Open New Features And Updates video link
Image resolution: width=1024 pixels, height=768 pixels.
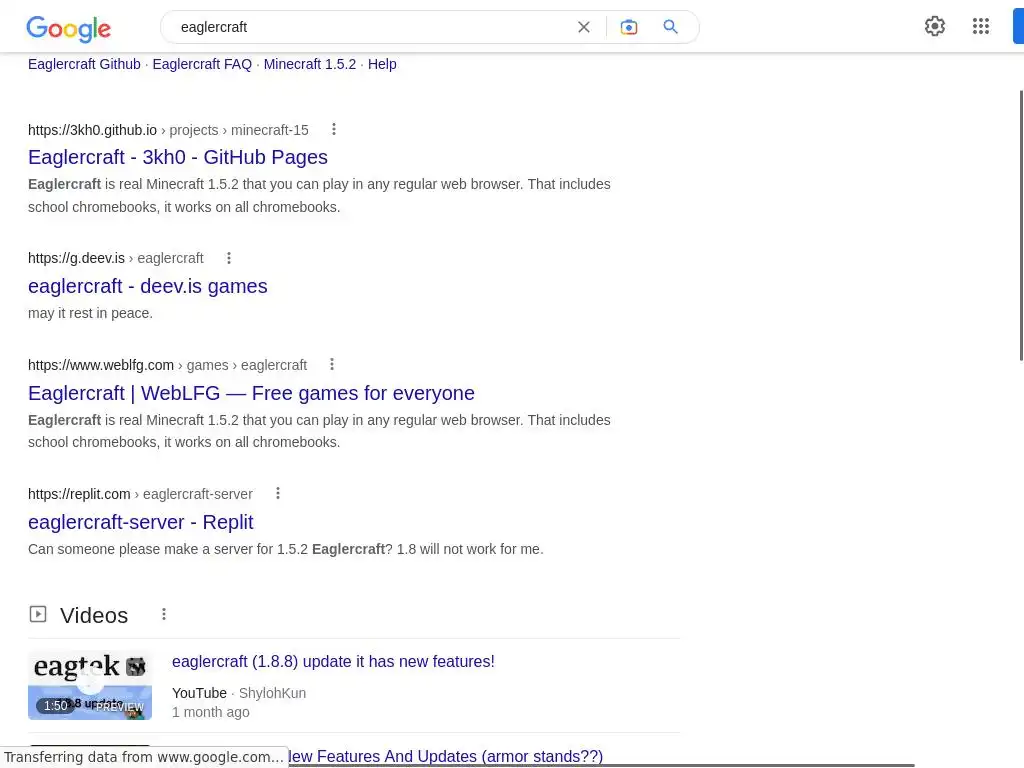pyautogui.click(x=445, y=756)
